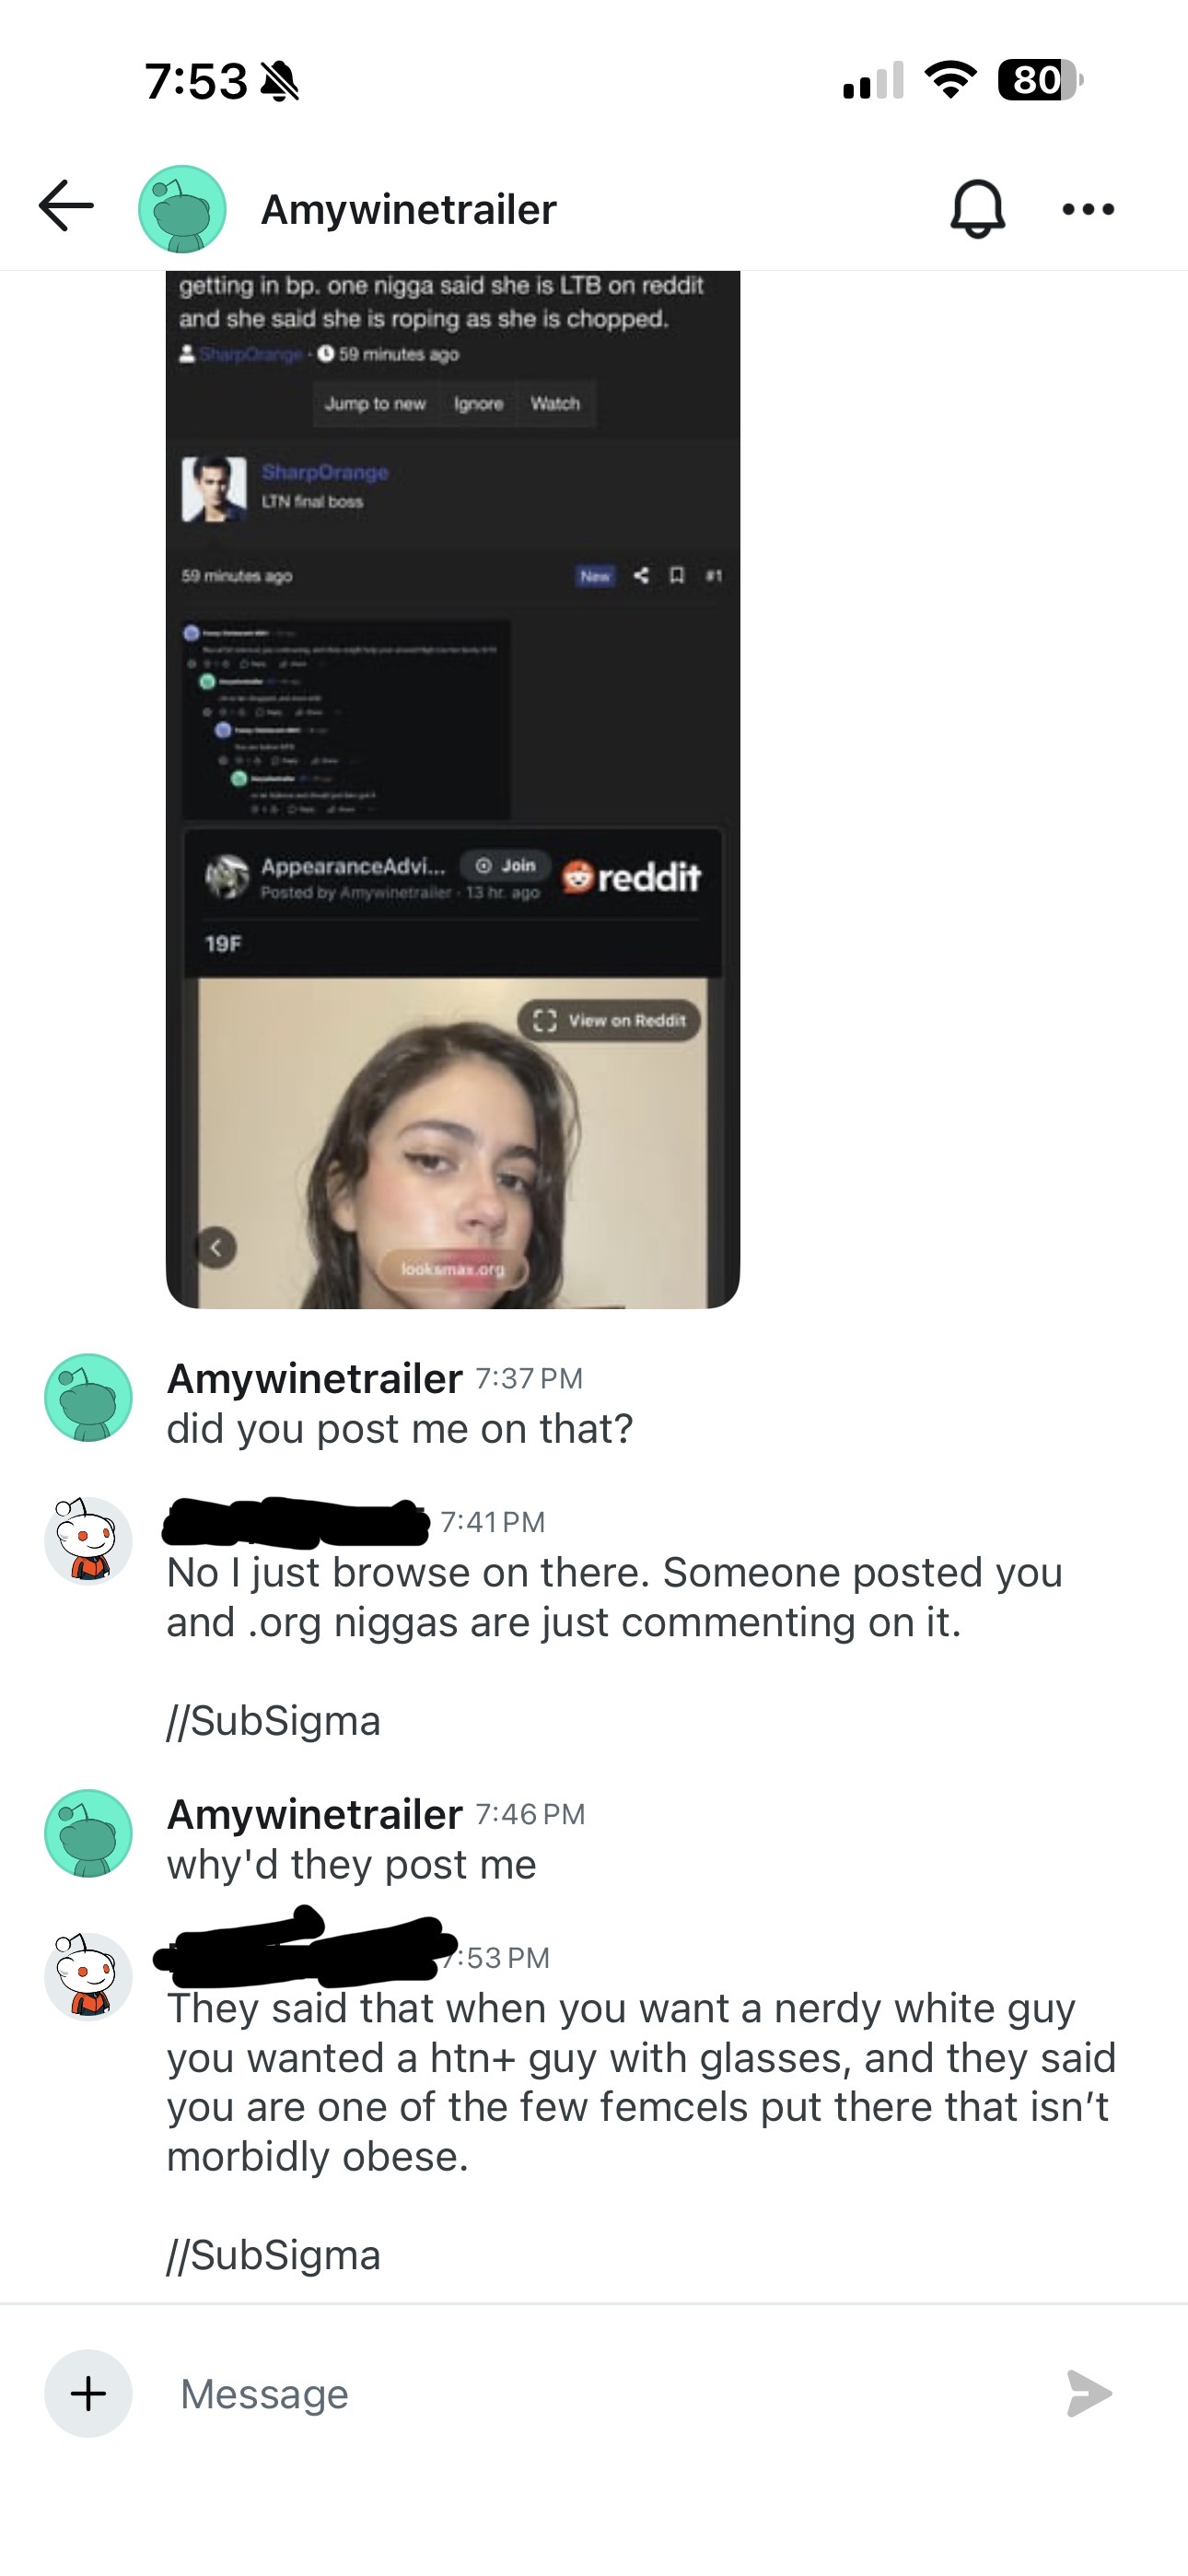Tap the silent mode bell in status bar

(x=280, y=81)
